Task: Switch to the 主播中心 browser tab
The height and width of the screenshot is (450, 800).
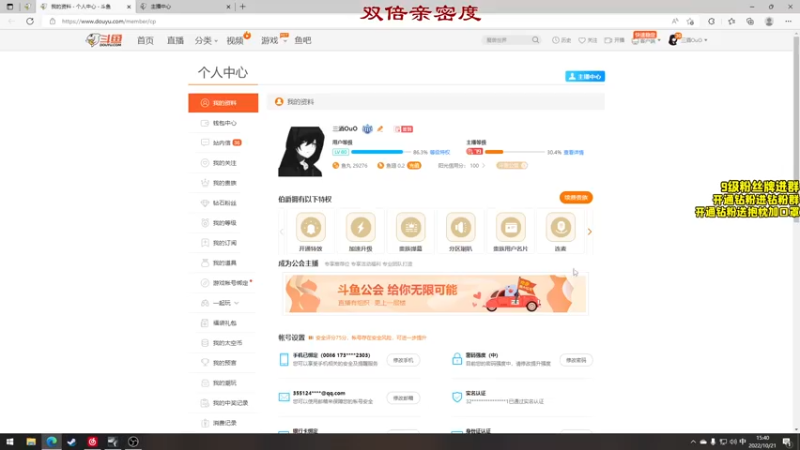Action: (x=184, y=7)
